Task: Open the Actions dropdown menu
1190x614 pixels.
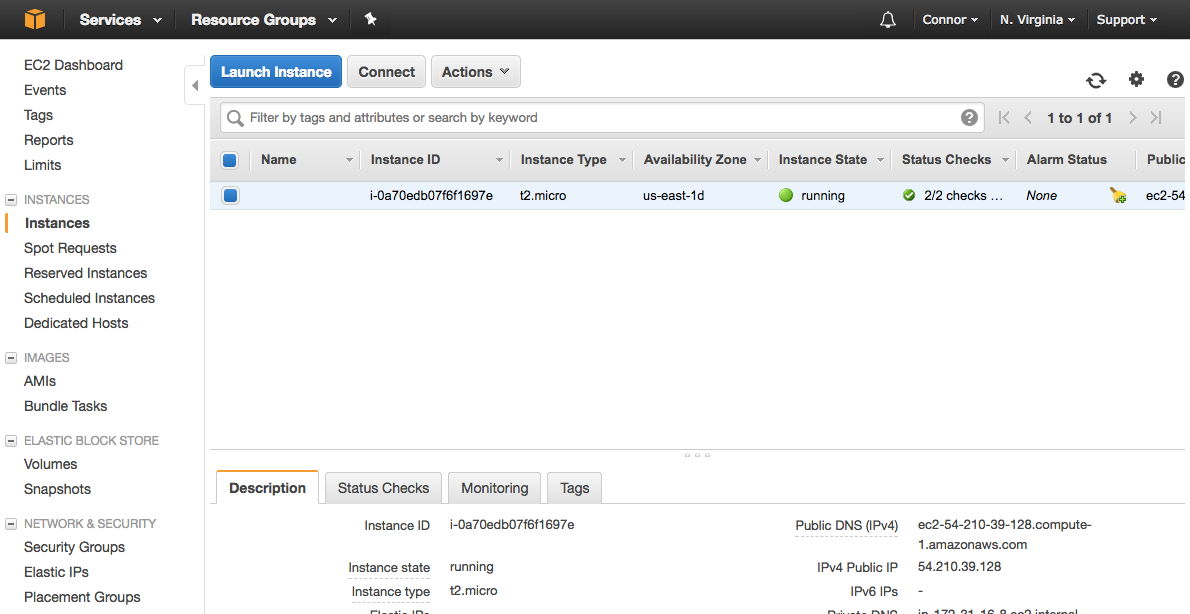Action: 475,72
